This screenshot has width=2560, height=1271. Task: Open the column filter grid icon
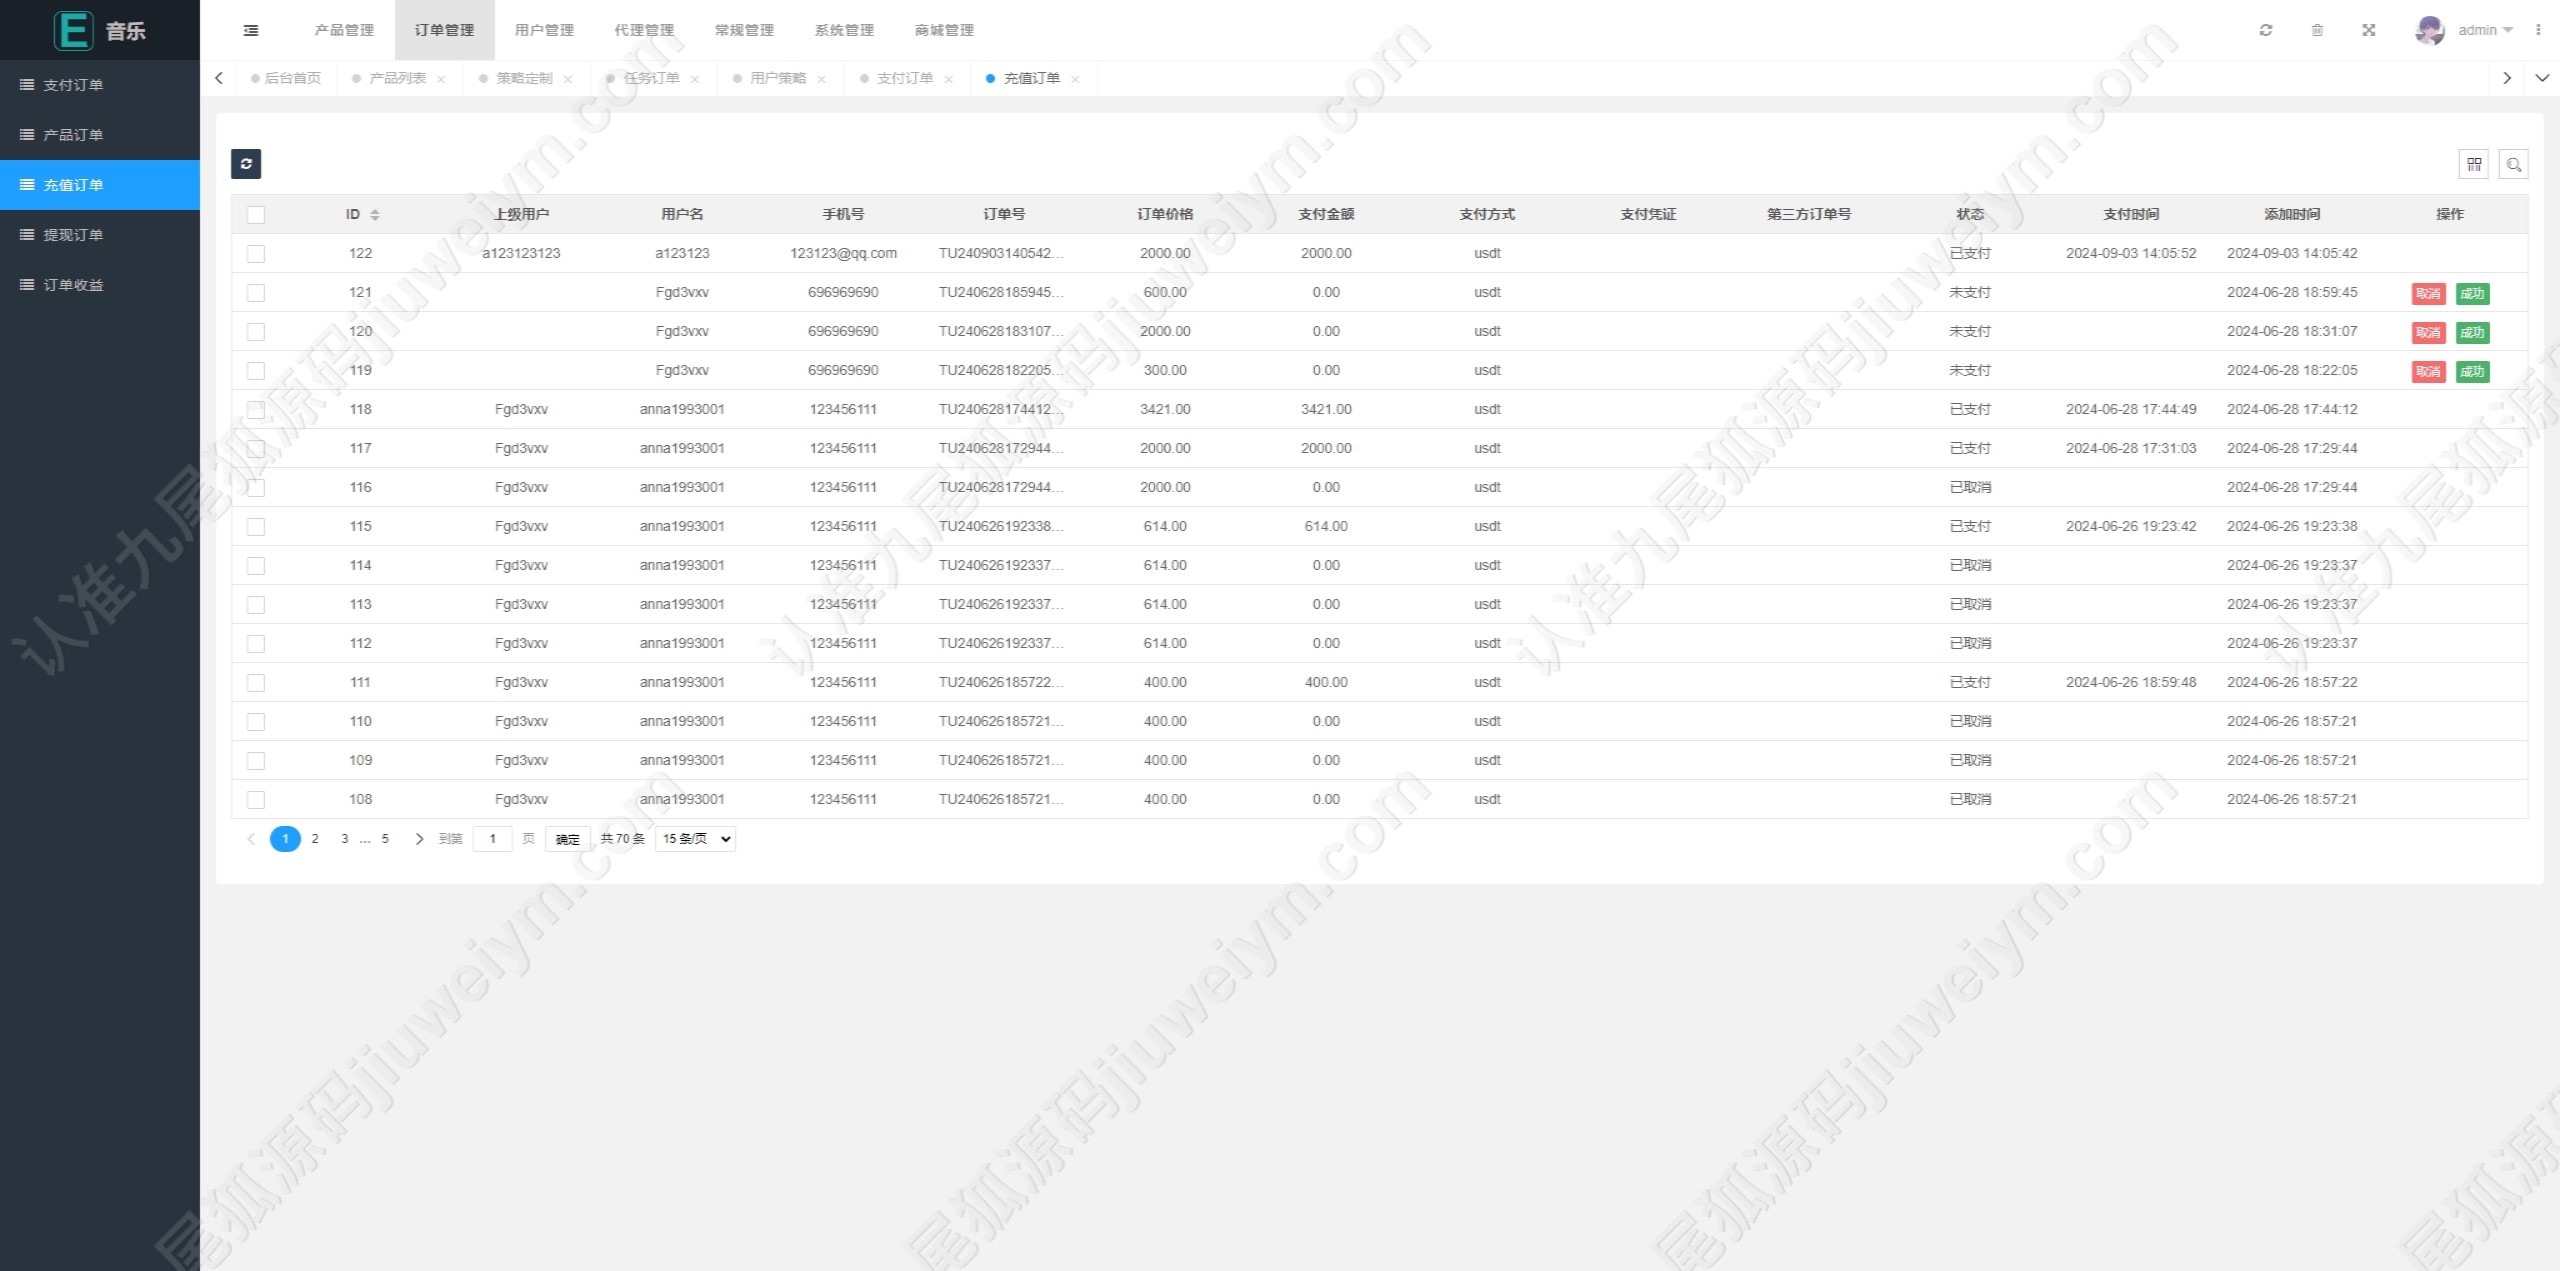tap(2474, 164)
